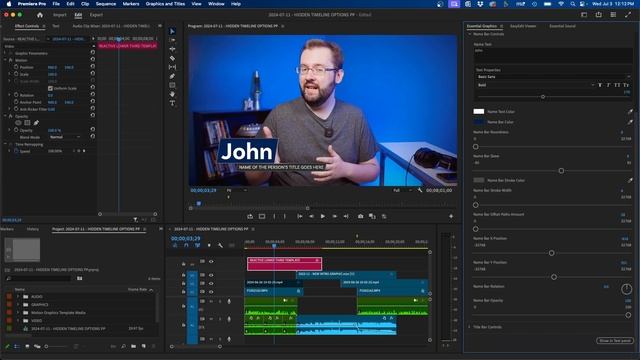Click the Home icon in header
The image size is (640, 360).
(x=40, y=15)
